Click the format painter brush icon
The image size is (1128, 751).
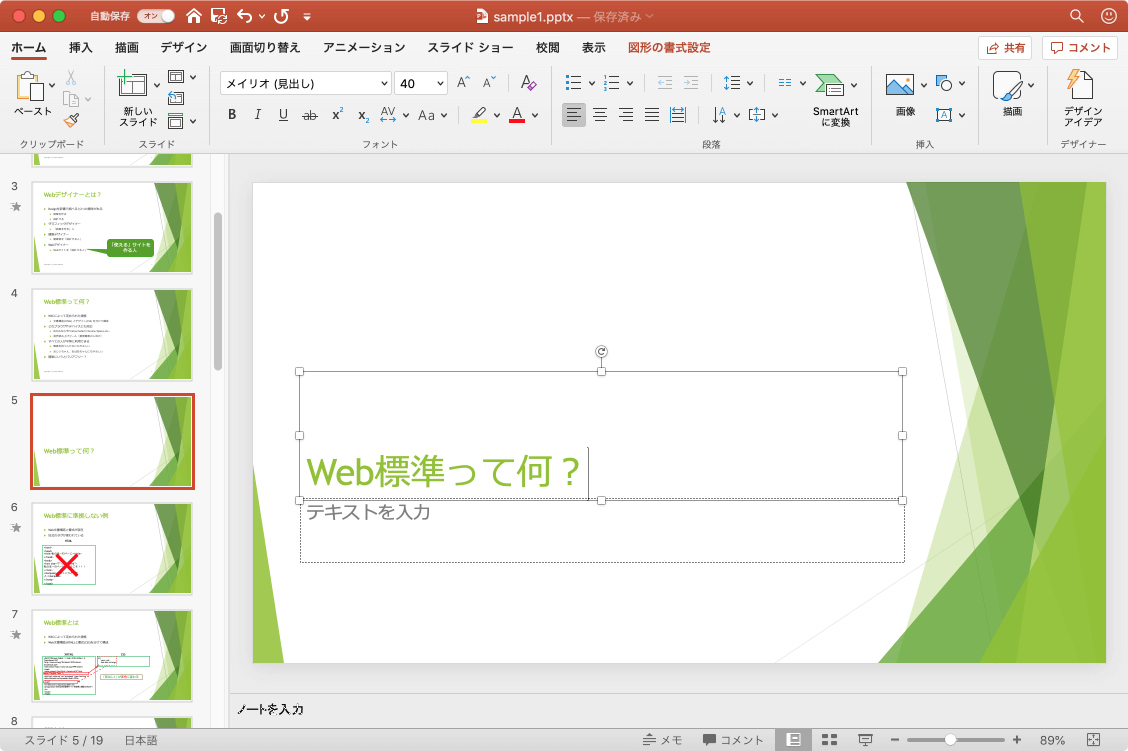(x=71, y=120)
